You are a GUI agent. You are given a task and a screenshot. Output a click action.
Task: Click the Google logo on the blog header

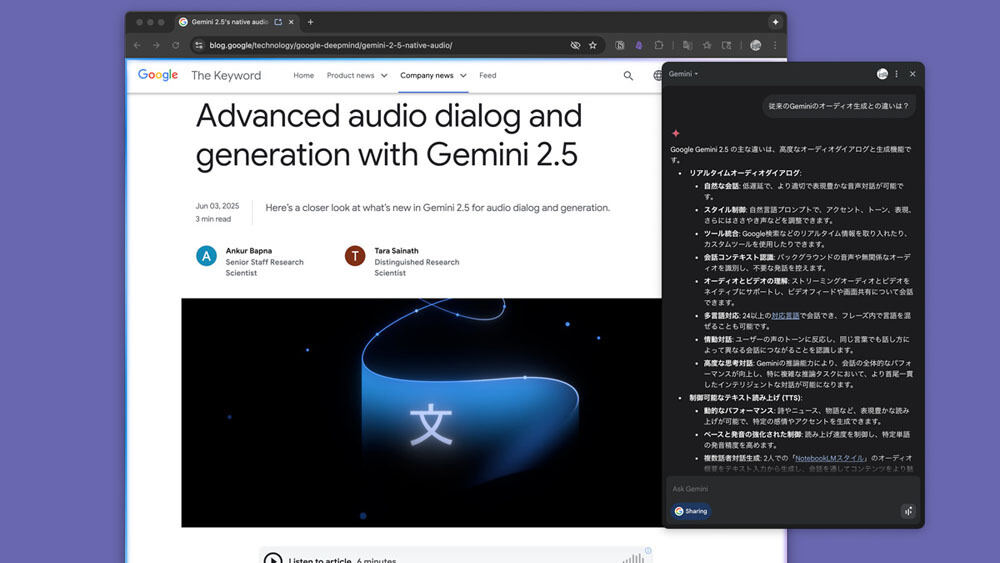point(158,75)
